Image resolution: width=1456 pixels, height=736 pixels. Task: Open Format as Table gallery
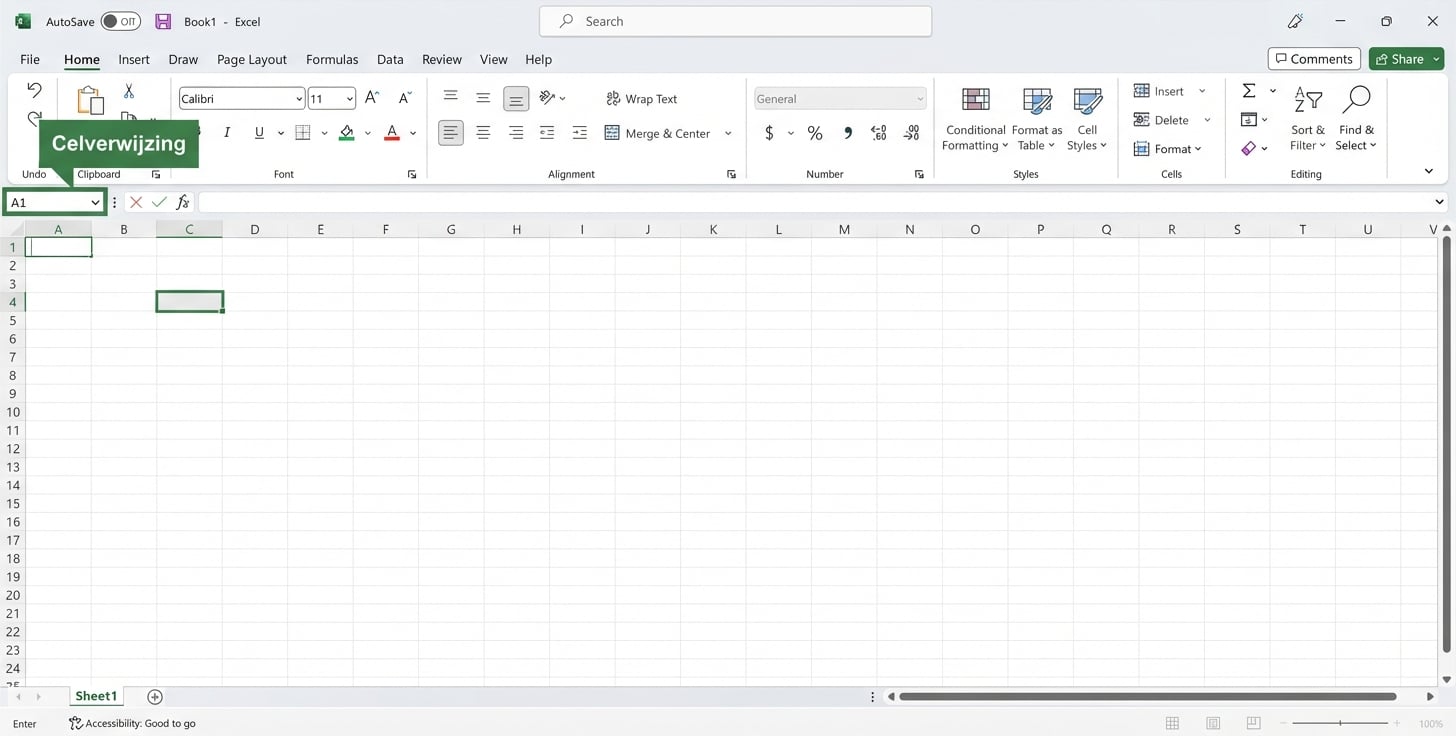[x=1037, y=101]
